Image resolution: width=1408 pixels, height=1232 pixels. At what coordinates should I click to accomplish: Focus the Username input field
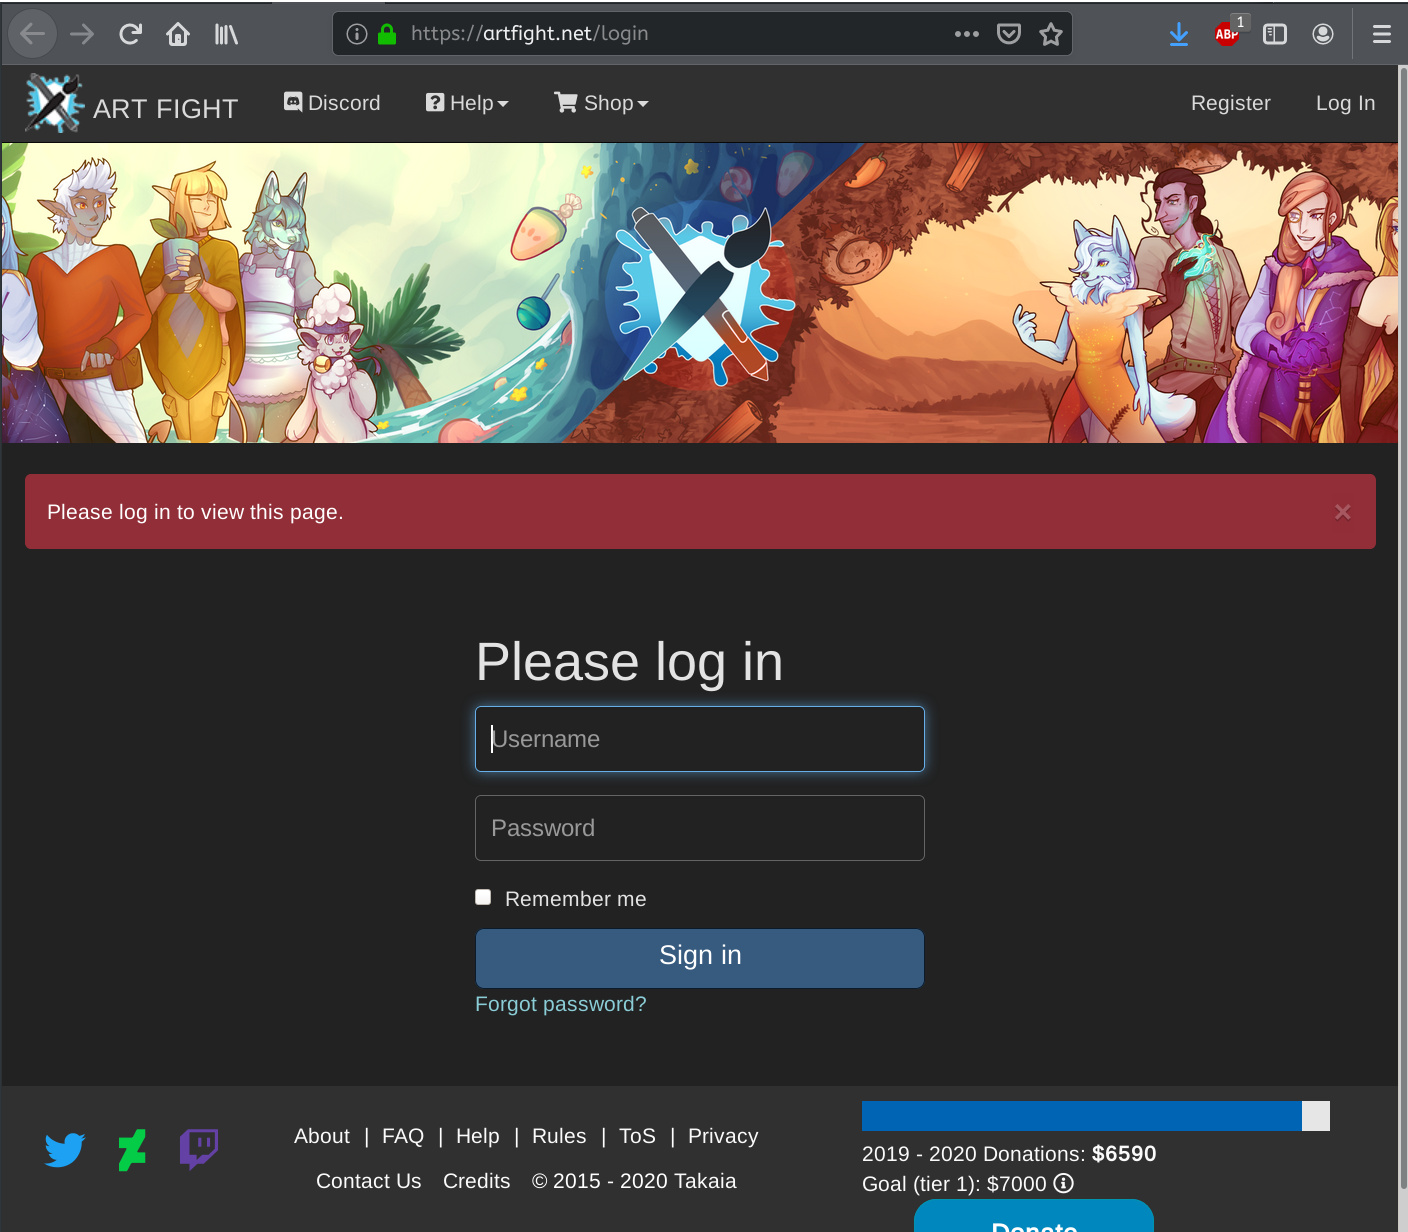(700, 739)
